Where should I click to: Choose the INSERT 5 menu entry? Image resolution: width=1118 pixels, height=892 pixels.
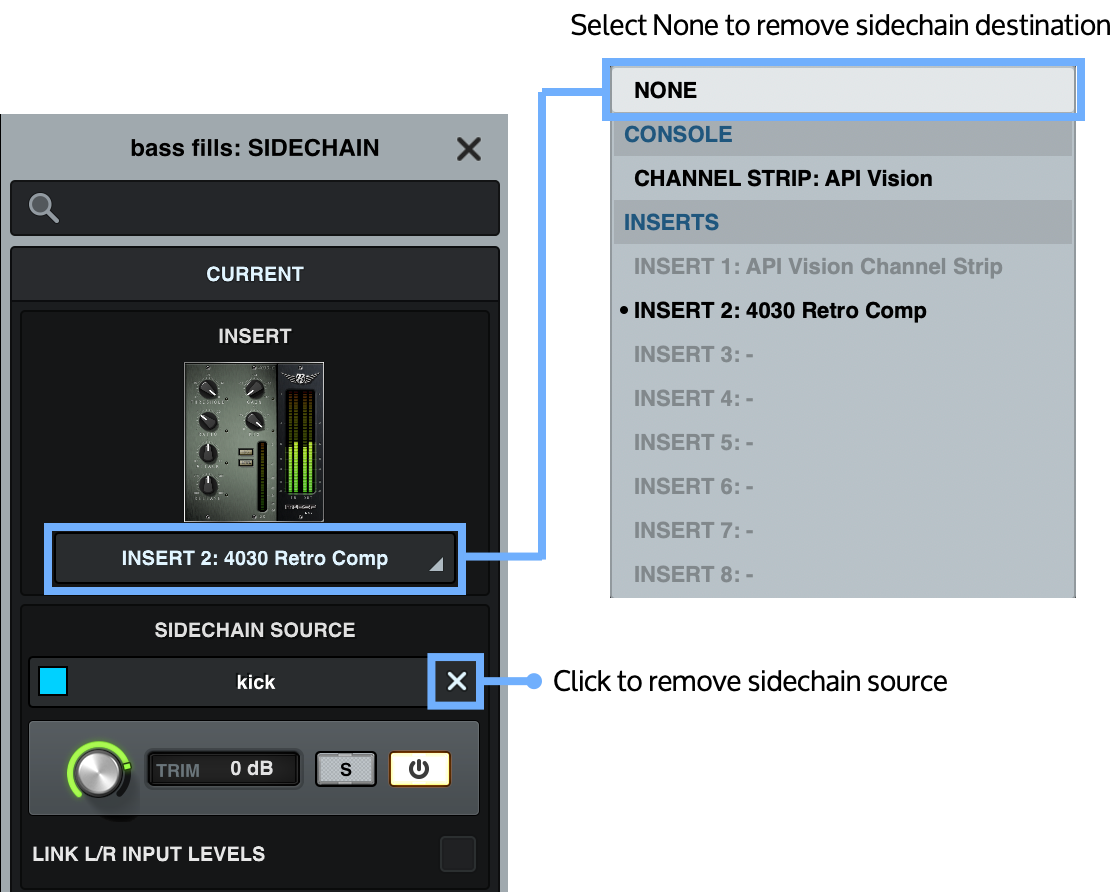[843, 443]
